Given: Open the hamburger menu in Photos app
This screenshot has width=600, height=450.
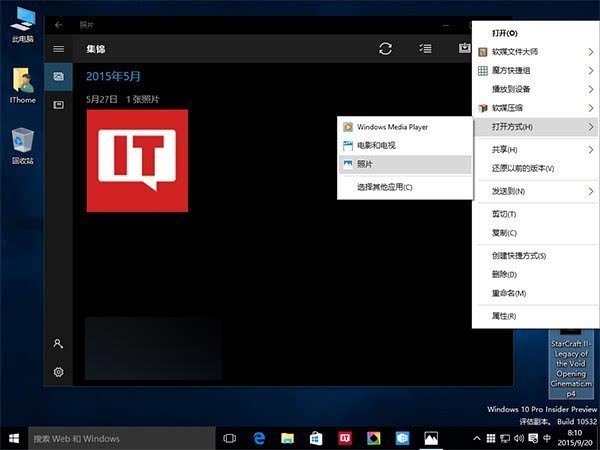Looking at the screenshot, I should pos(59,48).
